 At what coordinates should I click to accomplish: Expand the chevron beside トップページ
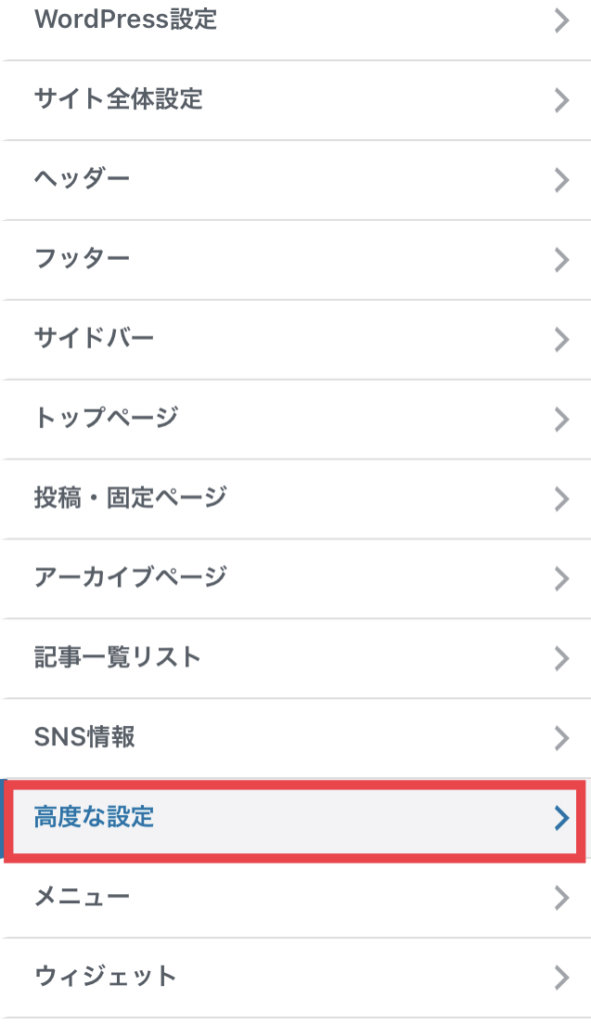562,419
